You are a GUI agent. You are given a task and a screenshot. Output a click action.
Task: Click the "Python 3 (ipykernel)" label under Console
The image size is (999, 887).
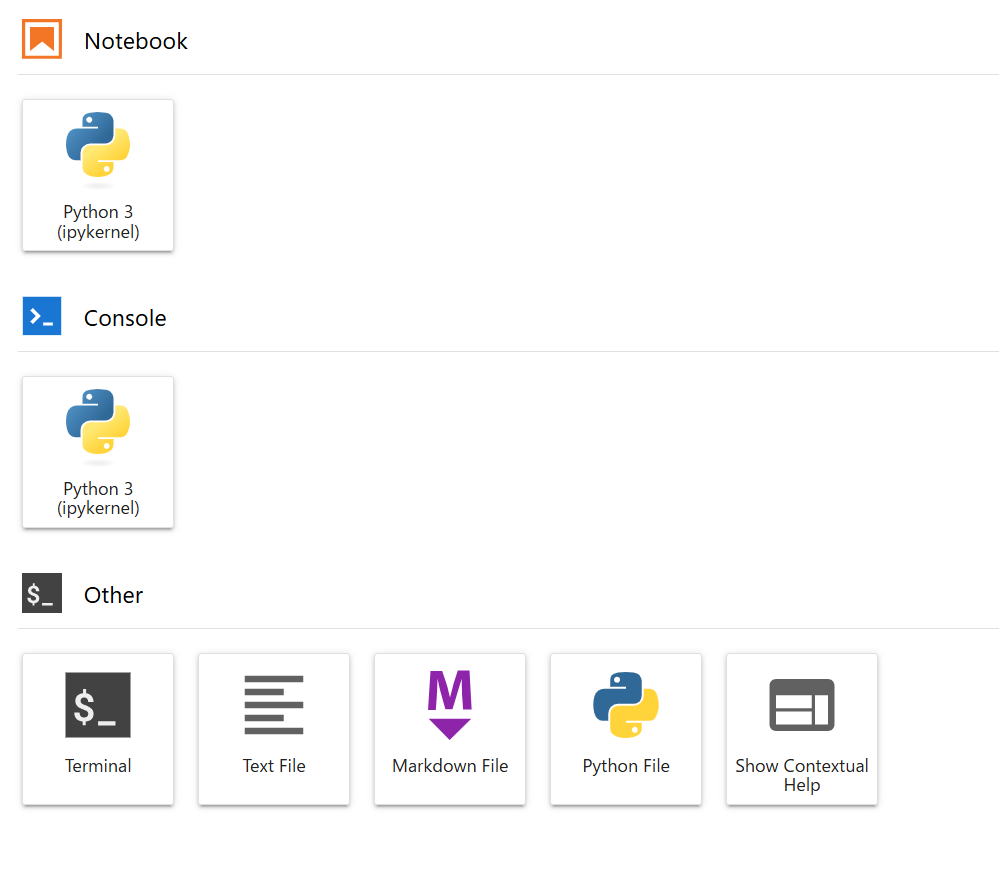pos(98,499)
